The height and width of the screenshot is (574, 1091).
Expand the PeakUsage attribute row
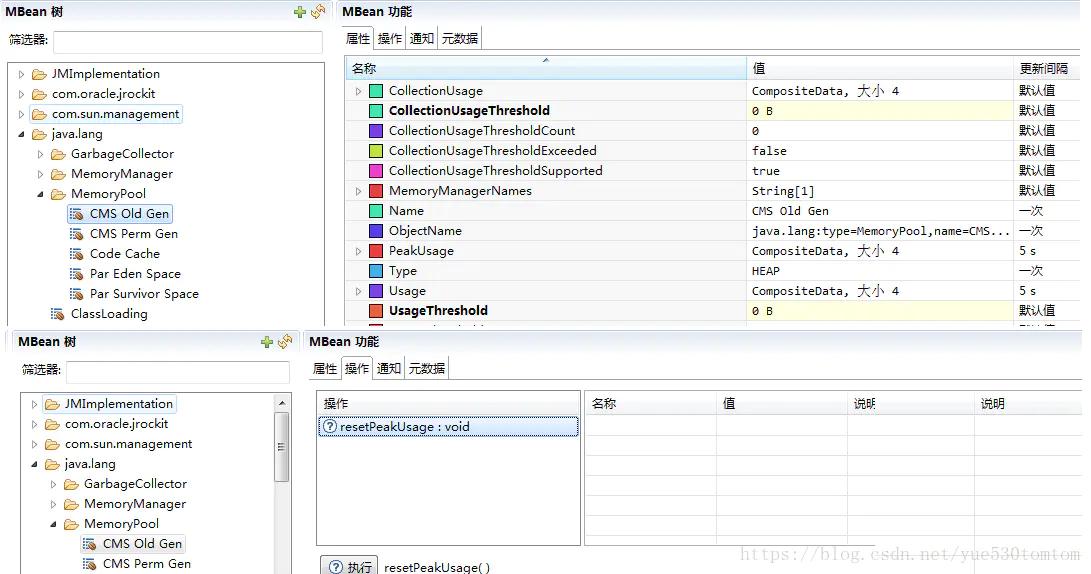tap(358, 251)
